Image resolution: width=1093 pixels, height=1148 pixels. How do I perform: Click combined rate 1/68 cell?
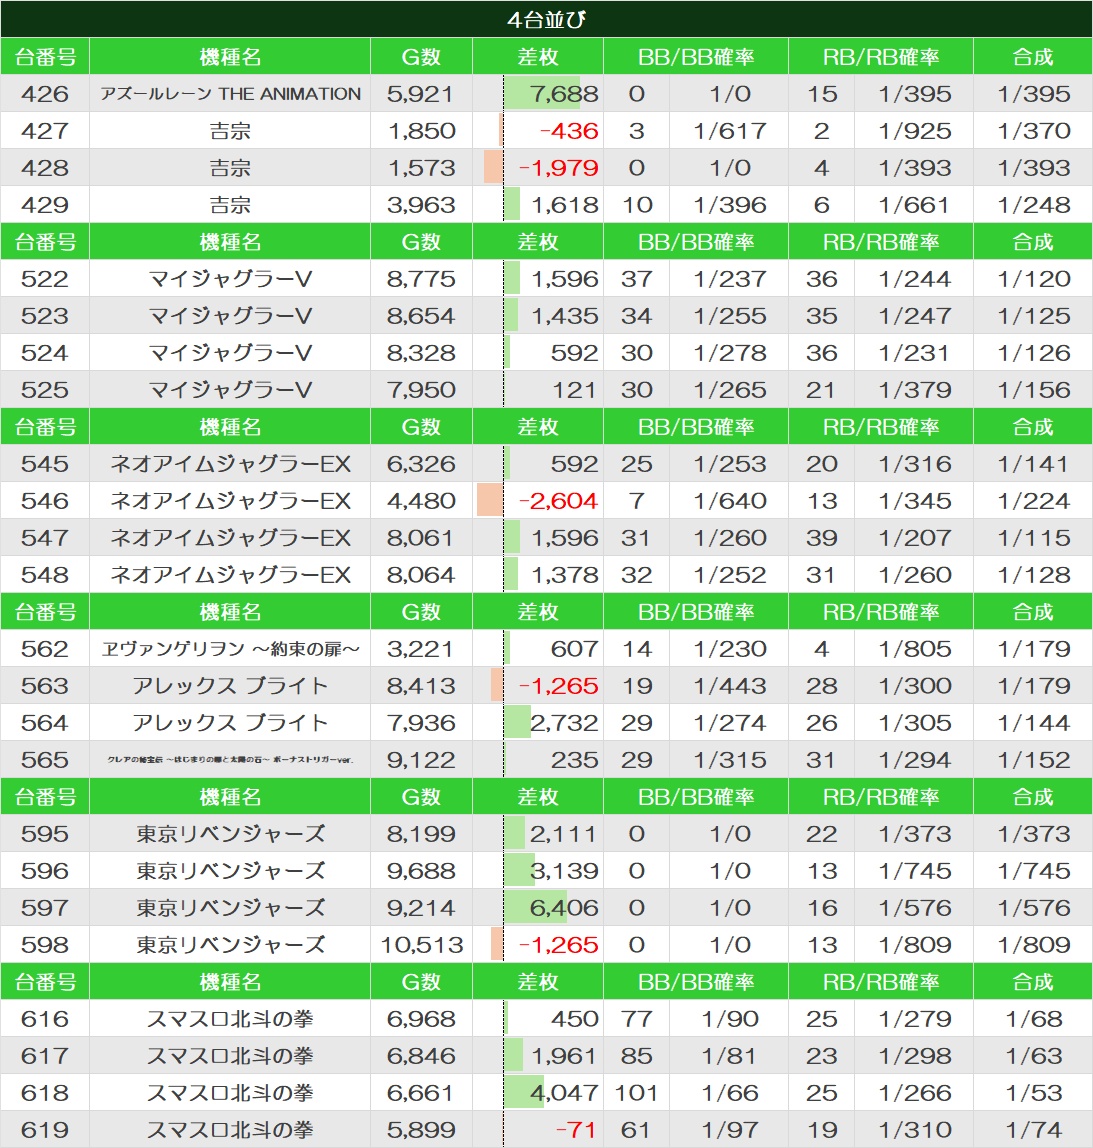coord(1033,1018)
